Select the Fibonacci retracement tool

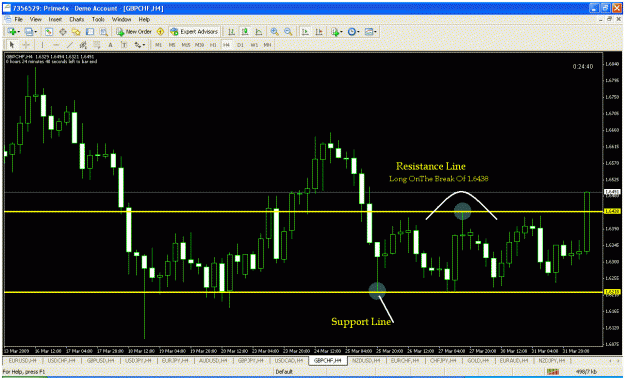[x=96, y=45]
